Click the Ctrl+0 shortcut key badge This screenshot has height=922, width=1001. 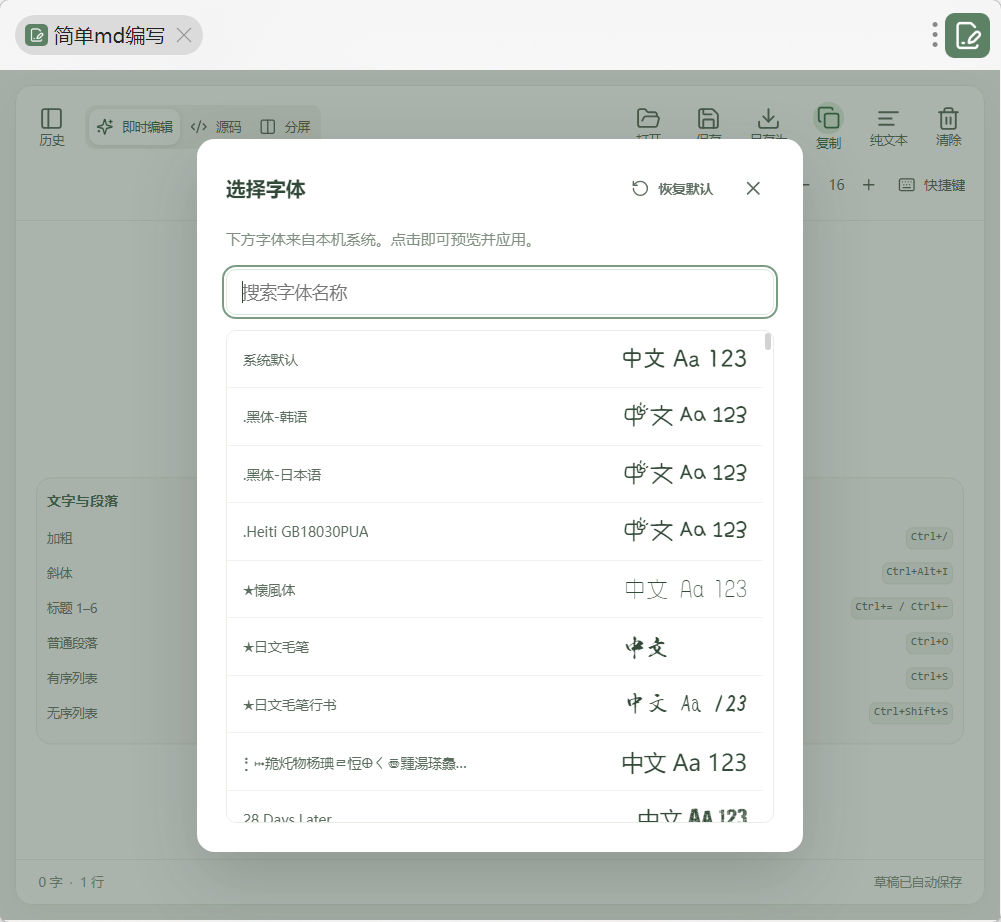click(x=929, y=642)
